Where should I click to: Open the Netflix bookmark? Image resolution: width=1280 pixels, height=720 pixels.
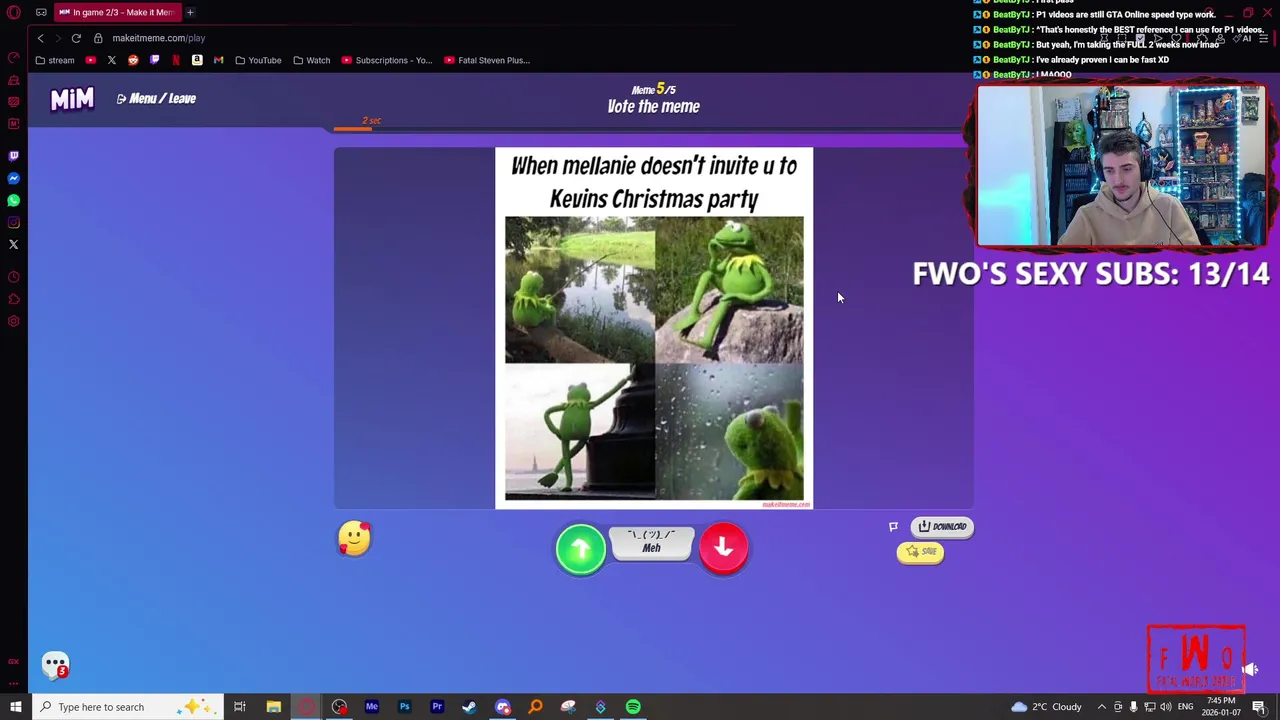176,60
